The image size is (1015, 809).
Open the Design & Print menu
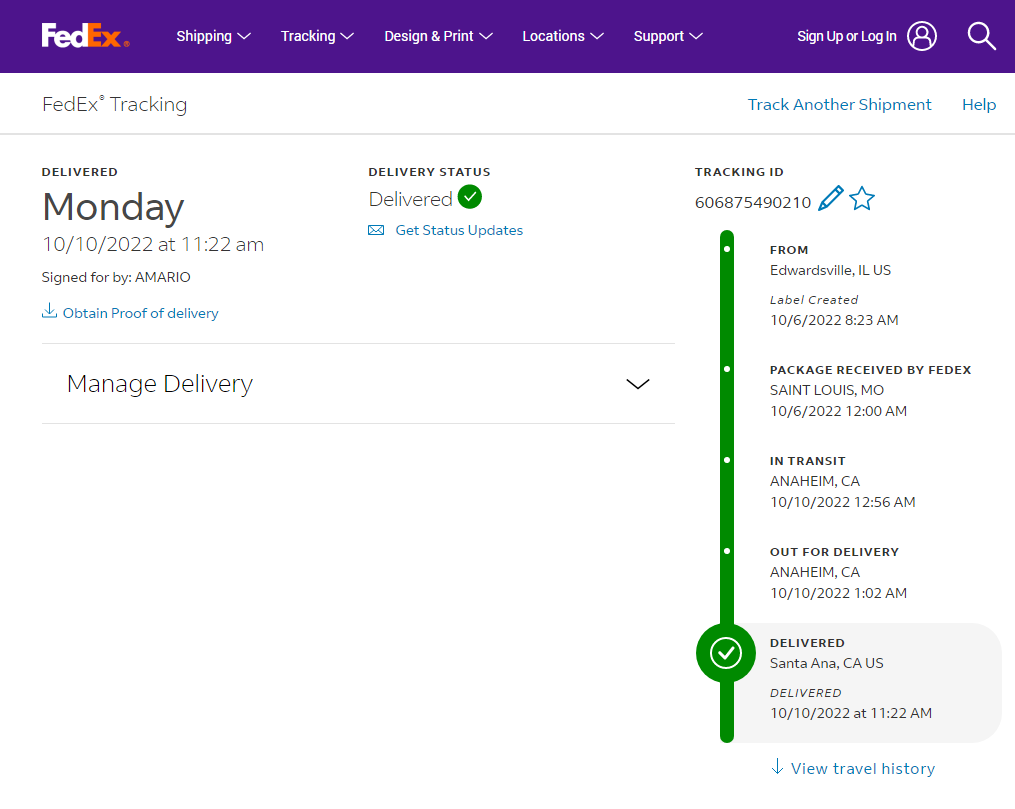tap(438, 36)
